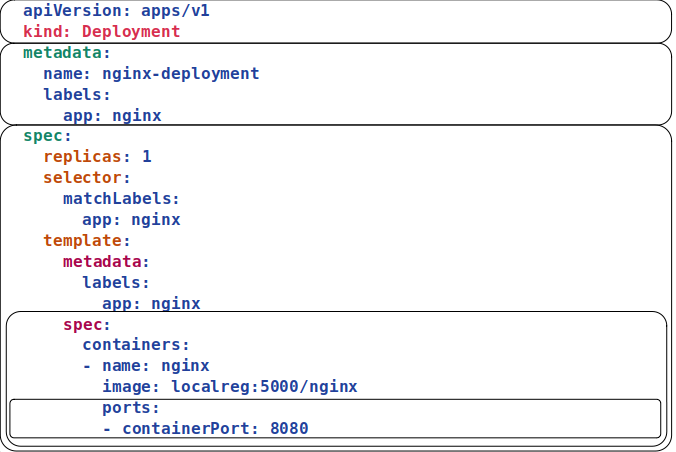Select the containerPort: 8080 line

pos(205,429)
